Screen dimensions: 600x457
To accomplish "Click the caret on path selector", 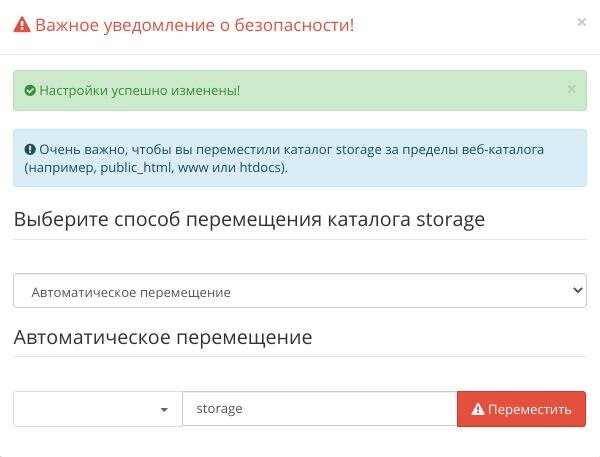I will click(x=164, y=410).
